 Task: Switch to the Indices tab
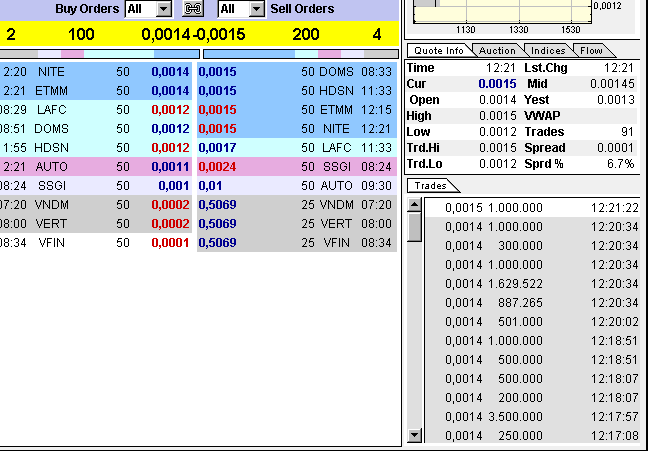tap(548, 50)
